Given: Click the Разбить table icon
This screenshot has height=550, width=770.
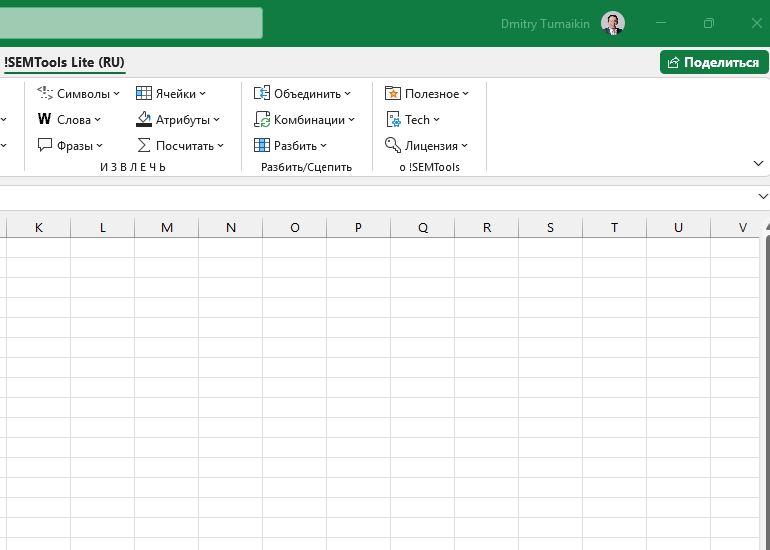Looking at the screenshot, I should click(x=262, y=145).
